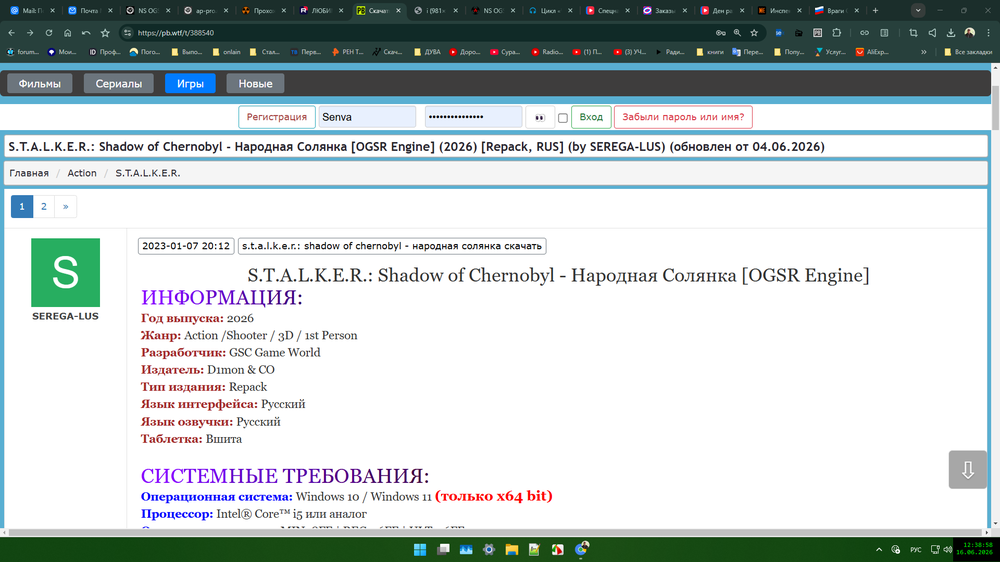This screenshot has height=562, width=1000.
Task: Click the address bar URL pb.wtf
Action: tap(176, 33)
